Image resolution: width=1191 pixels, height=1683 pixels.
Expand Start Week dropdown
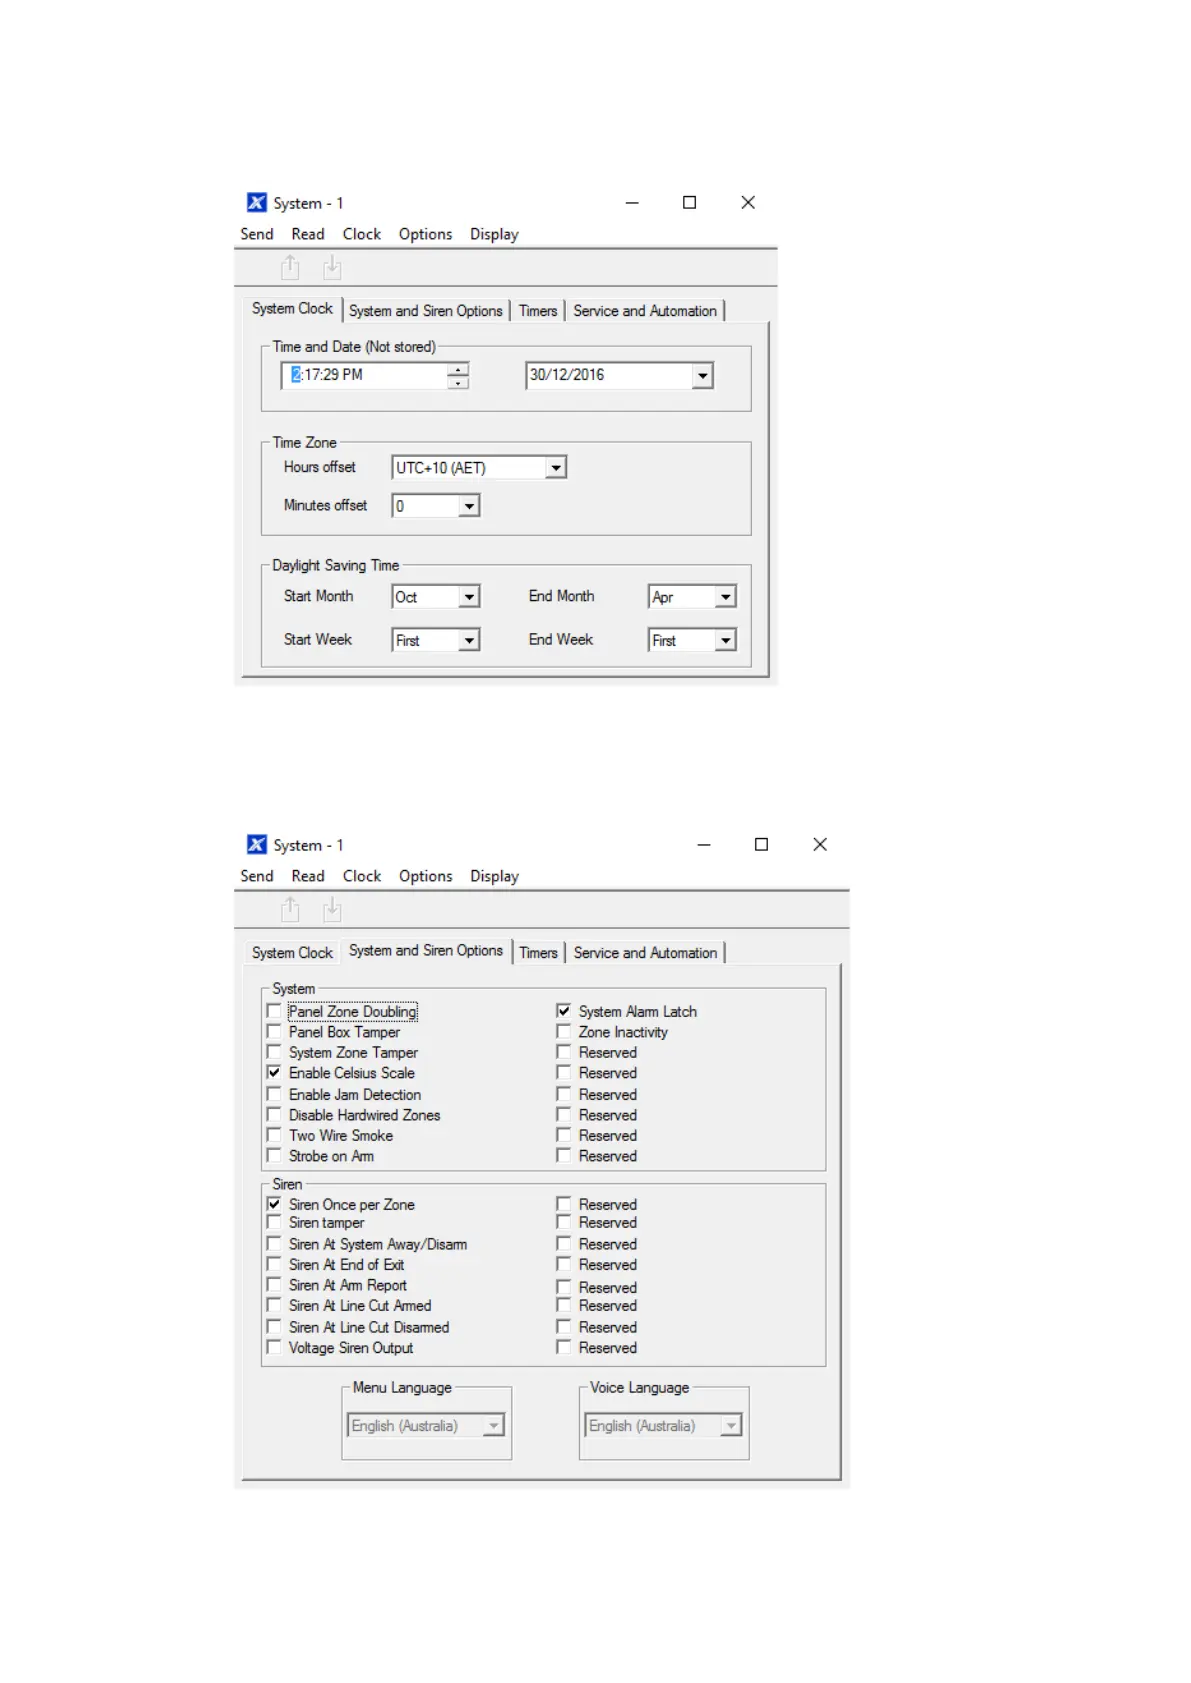coord(469,640)
